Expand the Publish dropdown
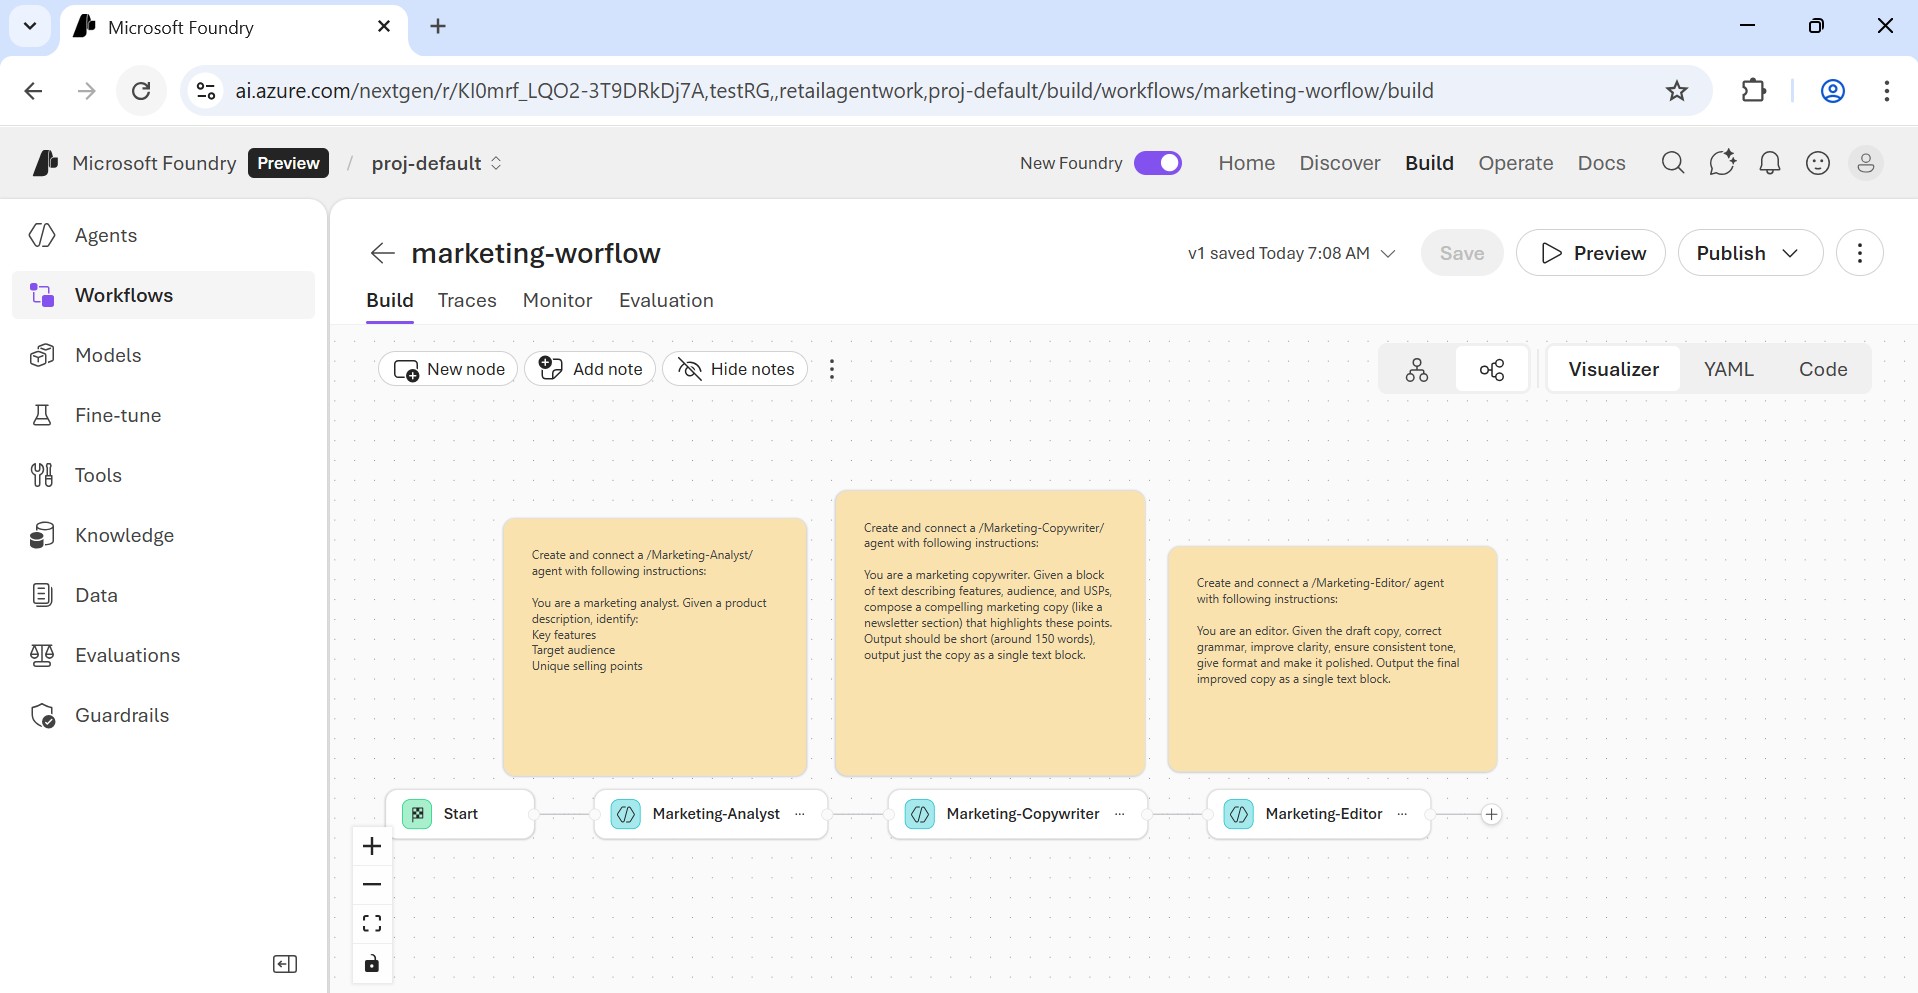The image size is (1918, 993). click(1790, 253)
